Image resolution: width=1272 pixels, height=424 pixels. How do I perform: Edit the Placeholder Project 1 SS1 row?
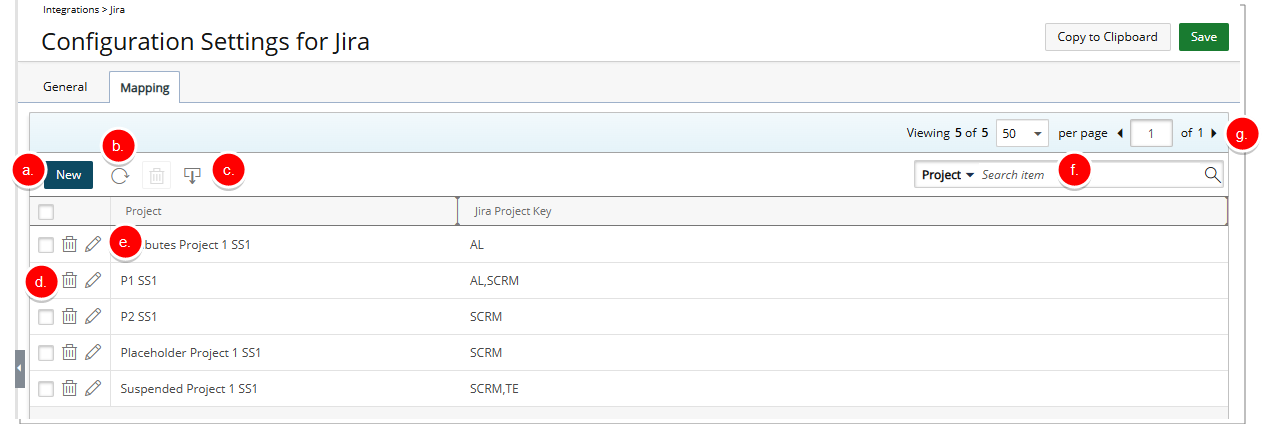93,353
